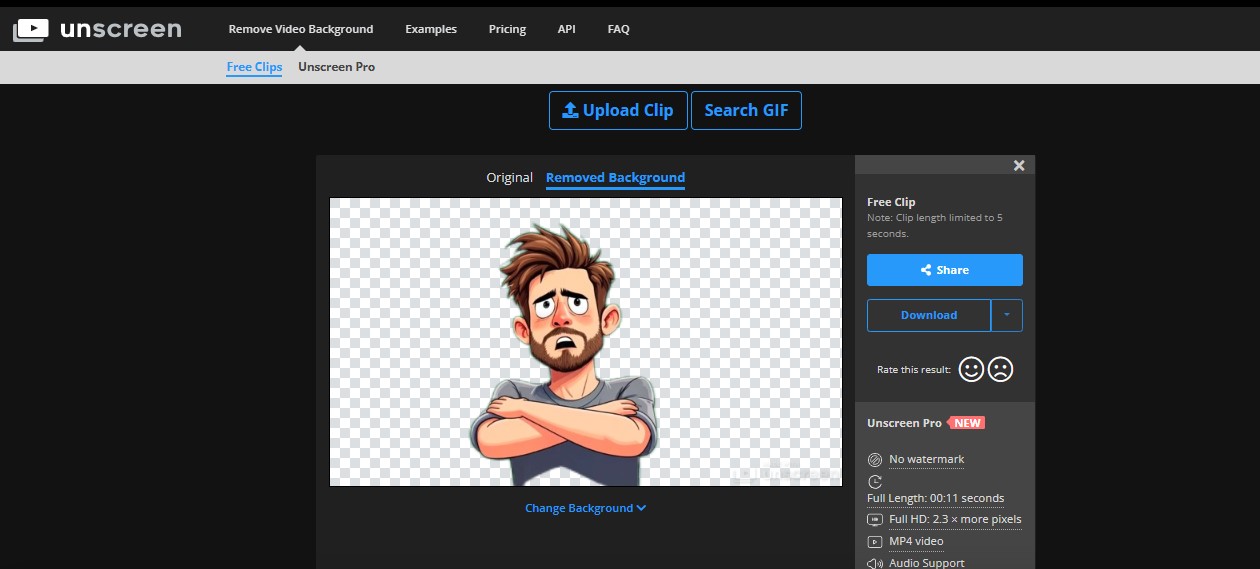Image resolution: width=1260 pixels, height=569 pixels.
Task: Open Remove Video Background menu item
Action: pyautogui.click(x=301, y=29)
